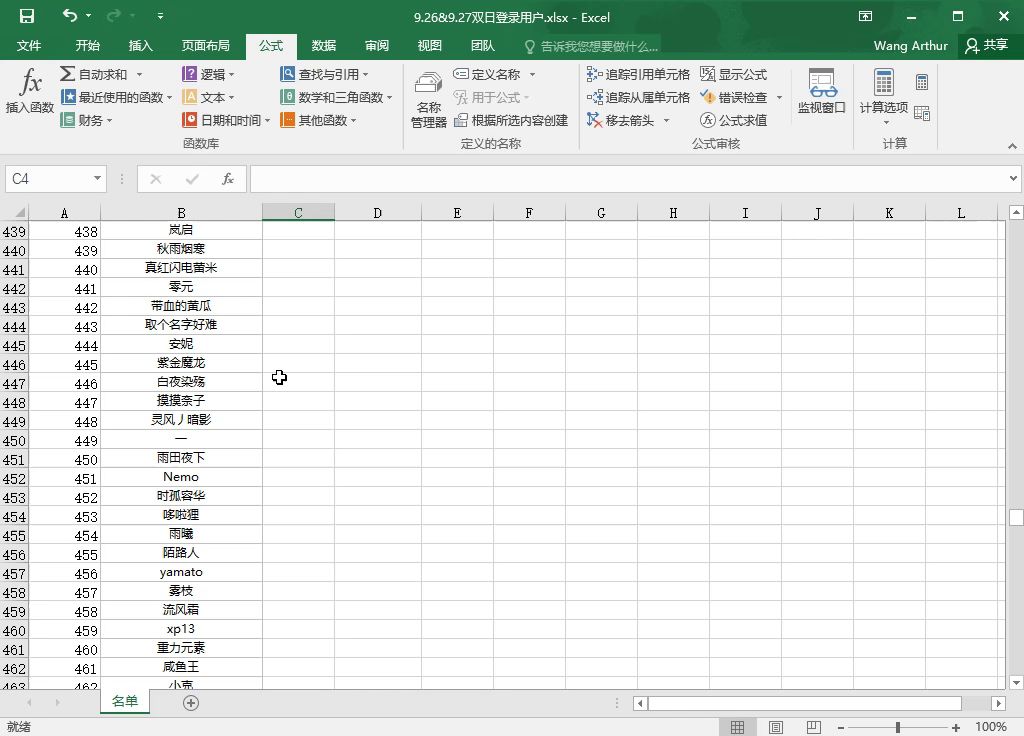Expand the AutoSum (自动求和) dropdown
This screenshot has height=736, width=1024.
pyautogui.click(x=139, y=75)
